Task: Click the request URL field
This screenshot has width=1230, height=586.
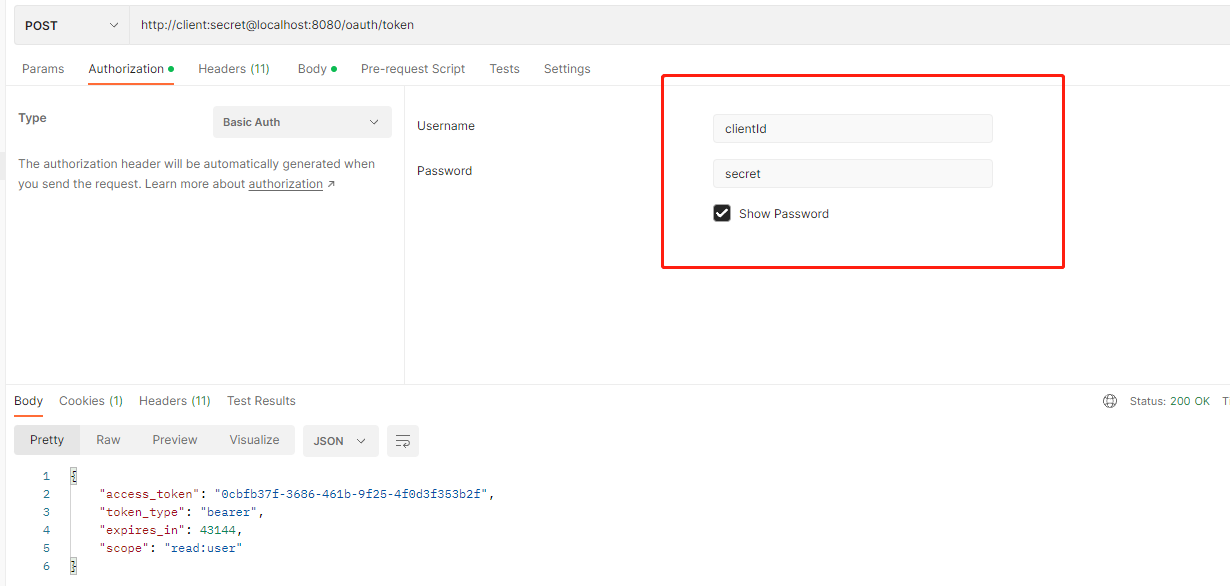Action: coord(680,25)
